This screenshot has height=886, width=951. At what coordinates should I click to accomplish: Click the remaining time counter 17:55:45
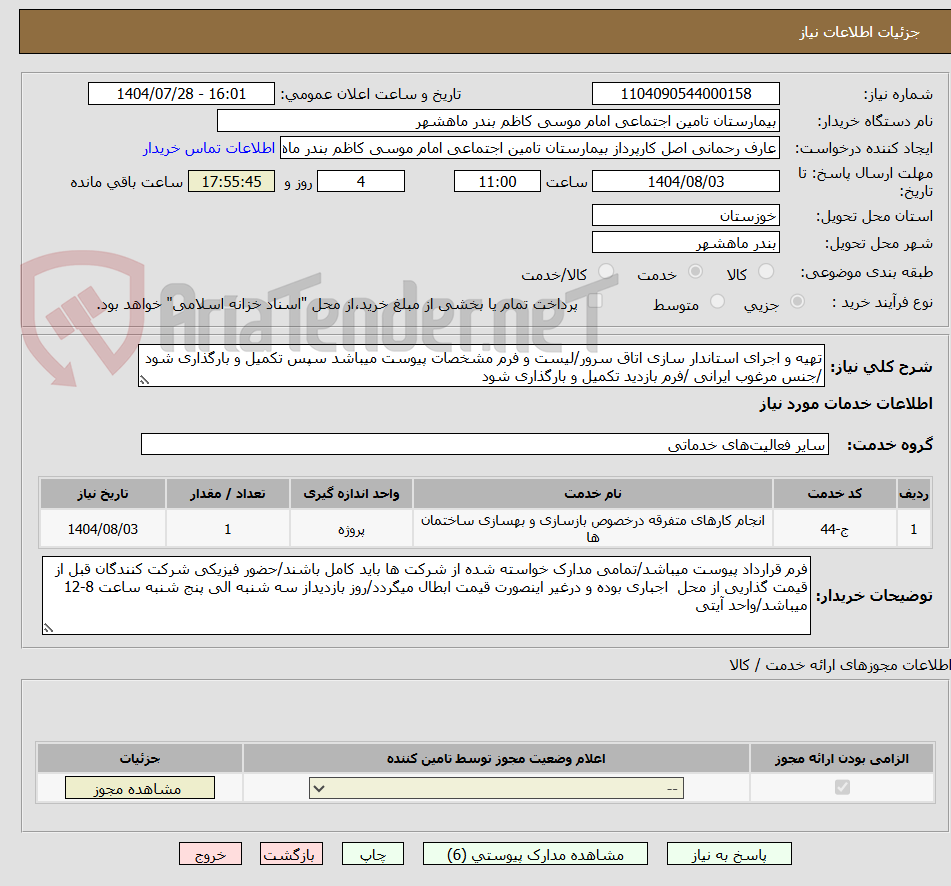(x=231, y=182)
